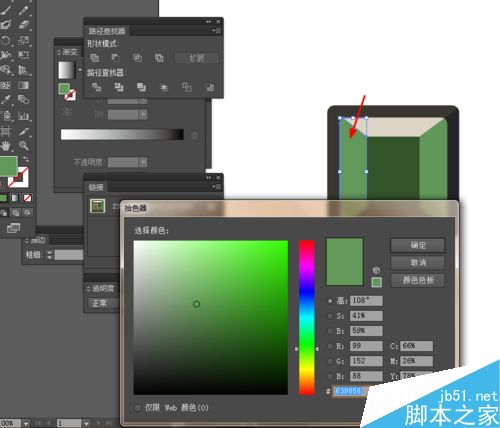This screenshot has height=428, width=500.
Task: Set toolbar paint to Gradient mode
Action: [x=15, y=198]
